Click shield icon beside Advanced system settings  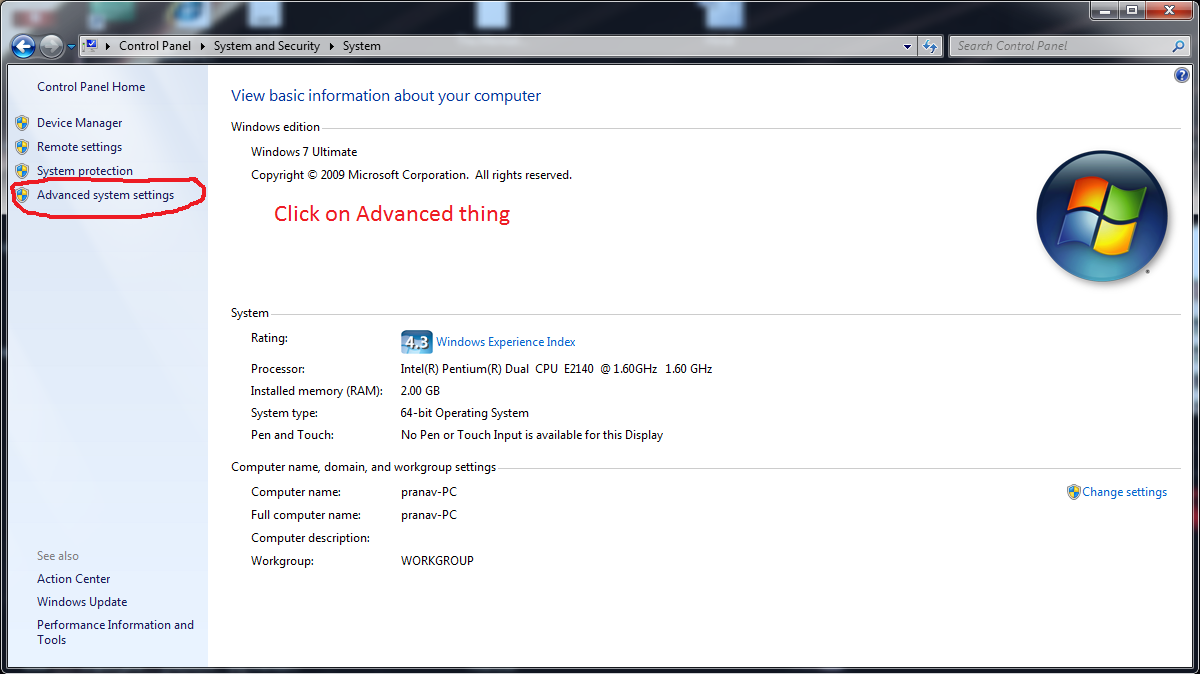(22, 195)
